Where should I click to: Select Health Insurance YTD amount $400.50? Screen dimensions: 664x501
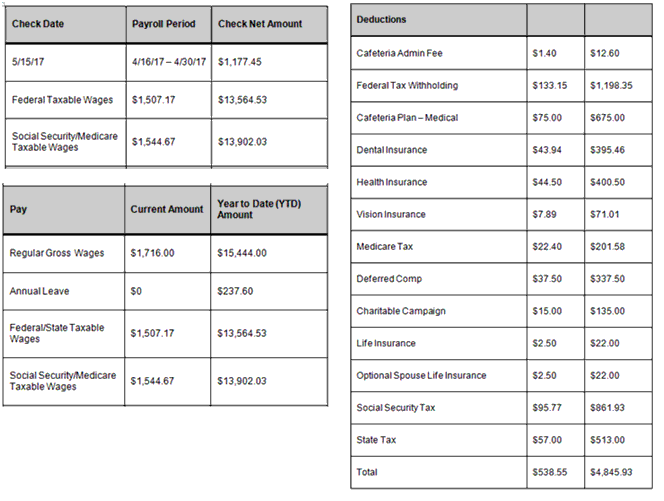coord(618,182)
